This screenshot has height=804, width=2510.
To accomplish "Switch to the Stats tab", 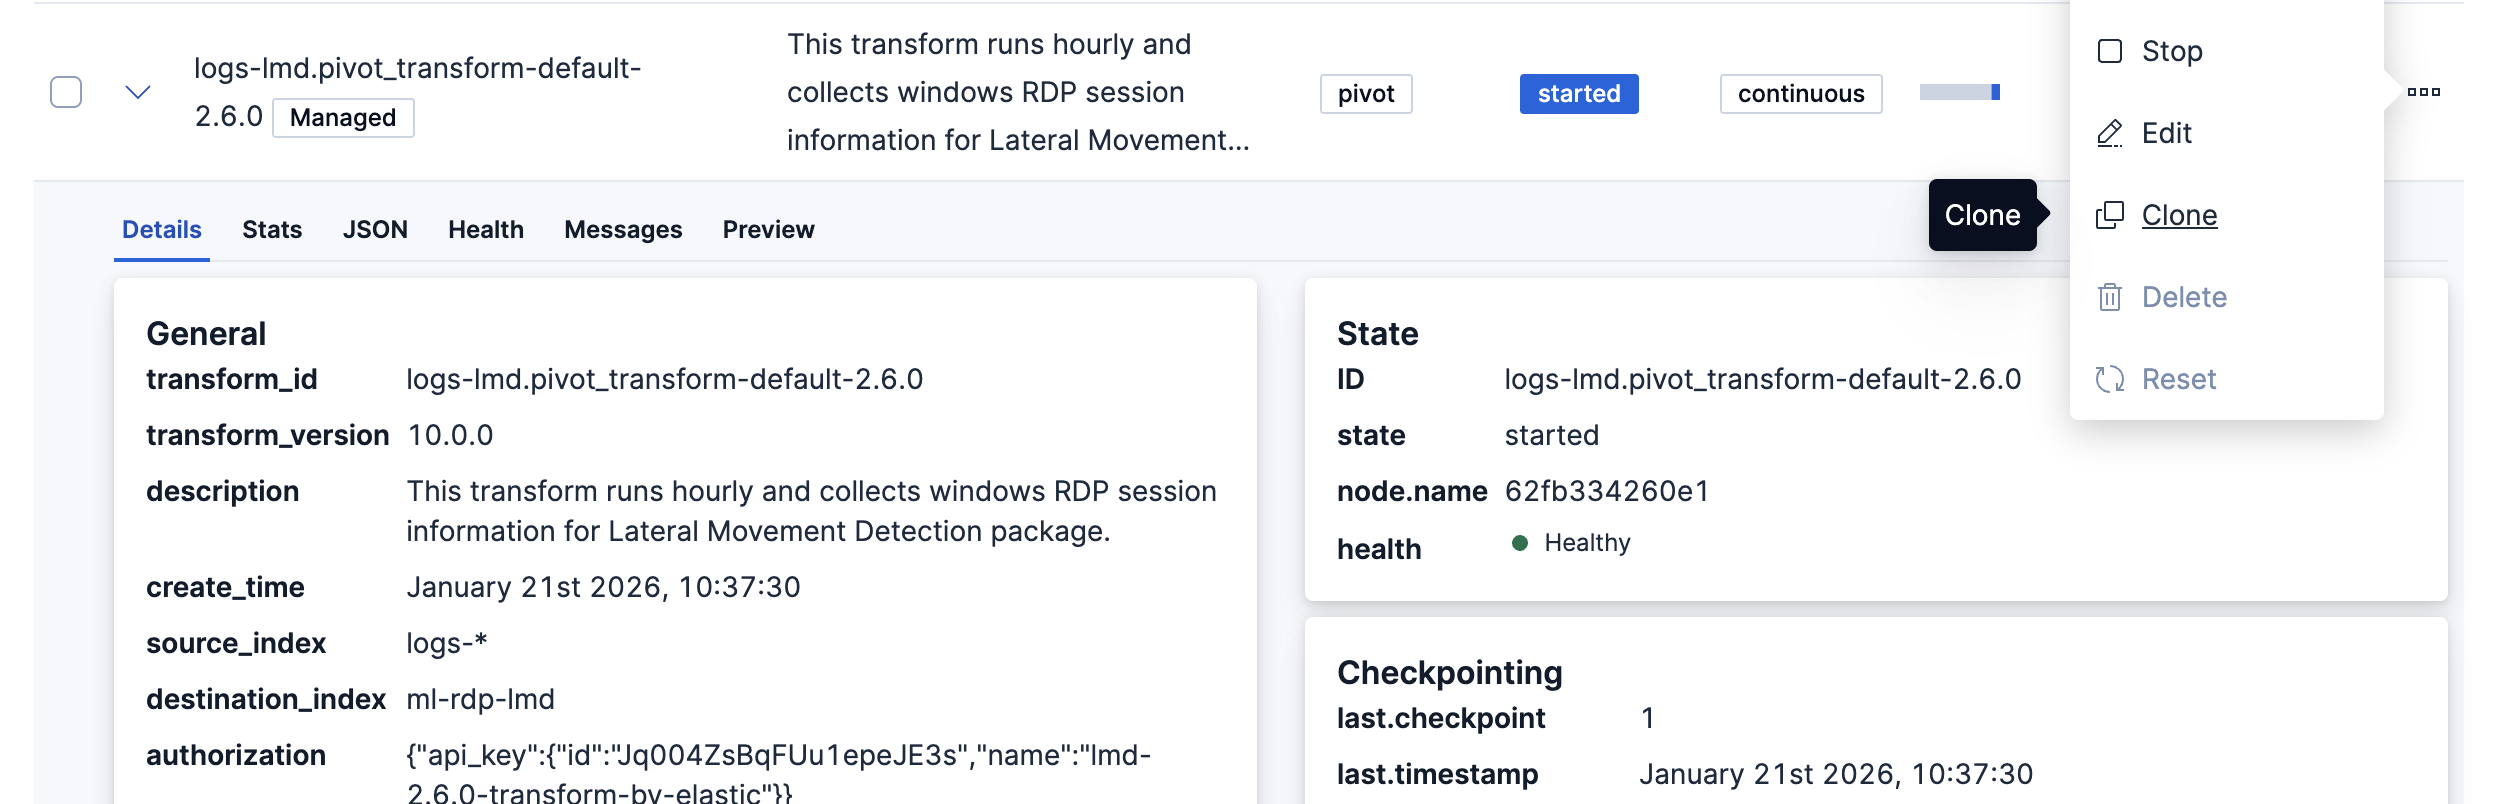I will (272, 230).
